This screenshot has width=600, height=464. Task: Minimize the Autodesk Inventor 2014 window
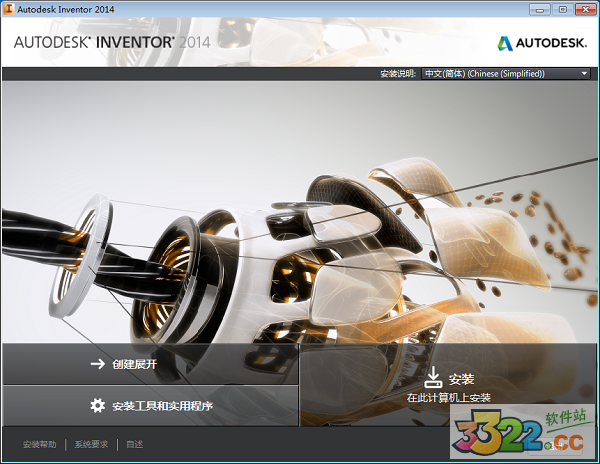(x=540, y=10)
